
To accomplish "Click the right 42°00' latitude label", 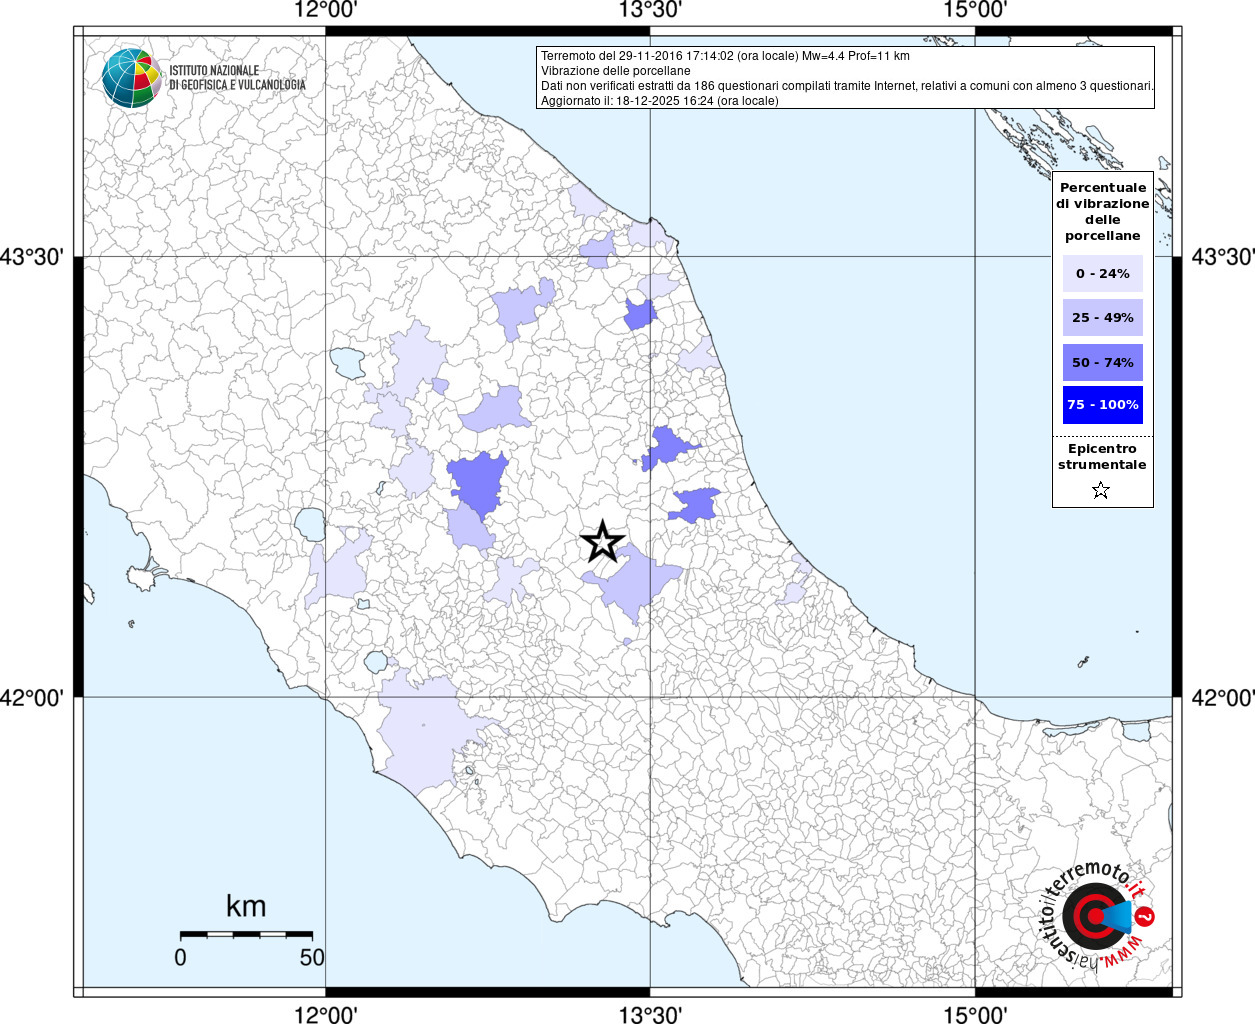I will (x=1222, y=697).
